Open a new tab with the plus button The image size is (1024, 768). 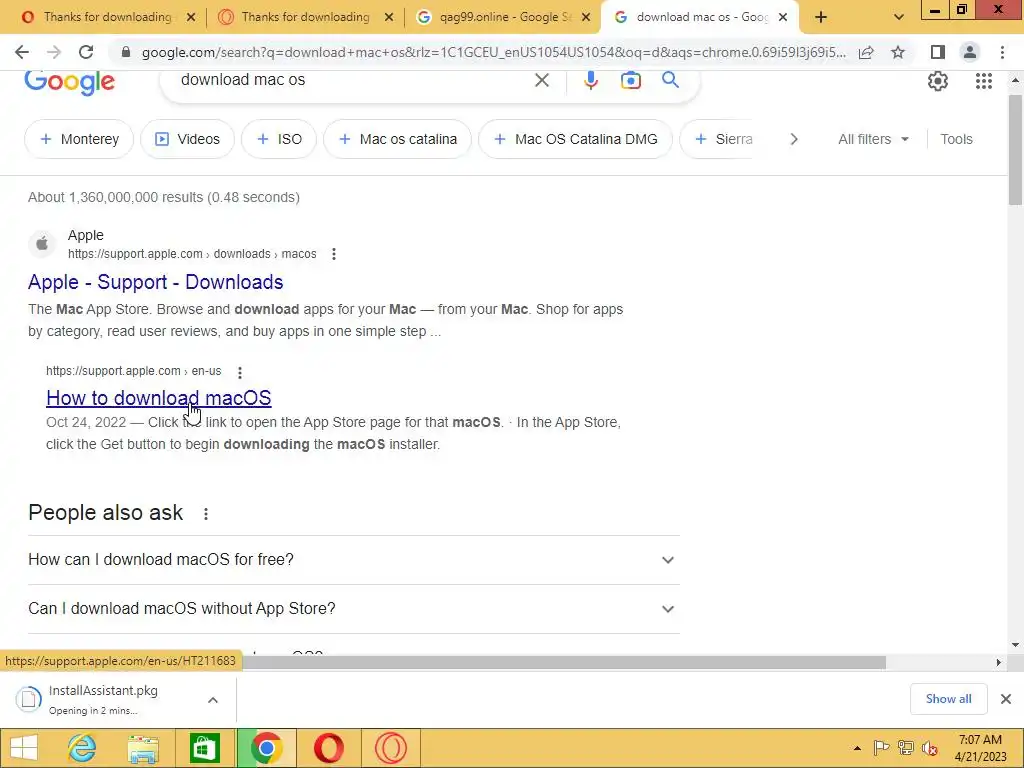click(821, 18)
